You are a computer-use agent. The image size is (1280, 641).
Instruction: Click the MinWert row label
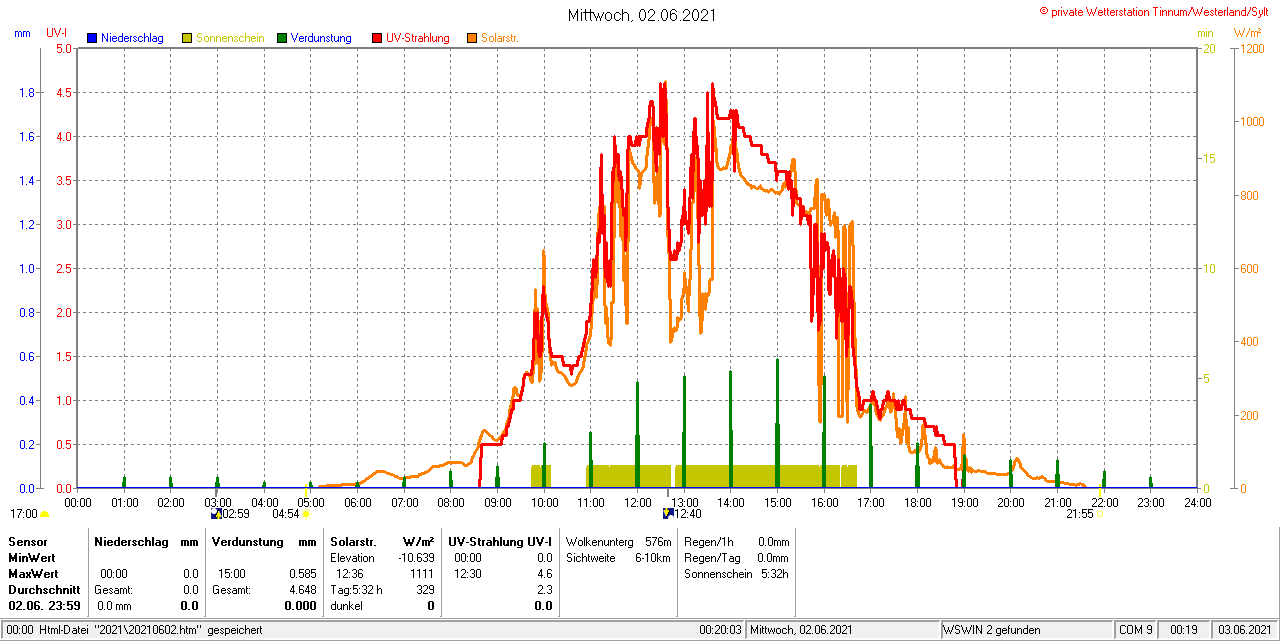coord(32,557)
